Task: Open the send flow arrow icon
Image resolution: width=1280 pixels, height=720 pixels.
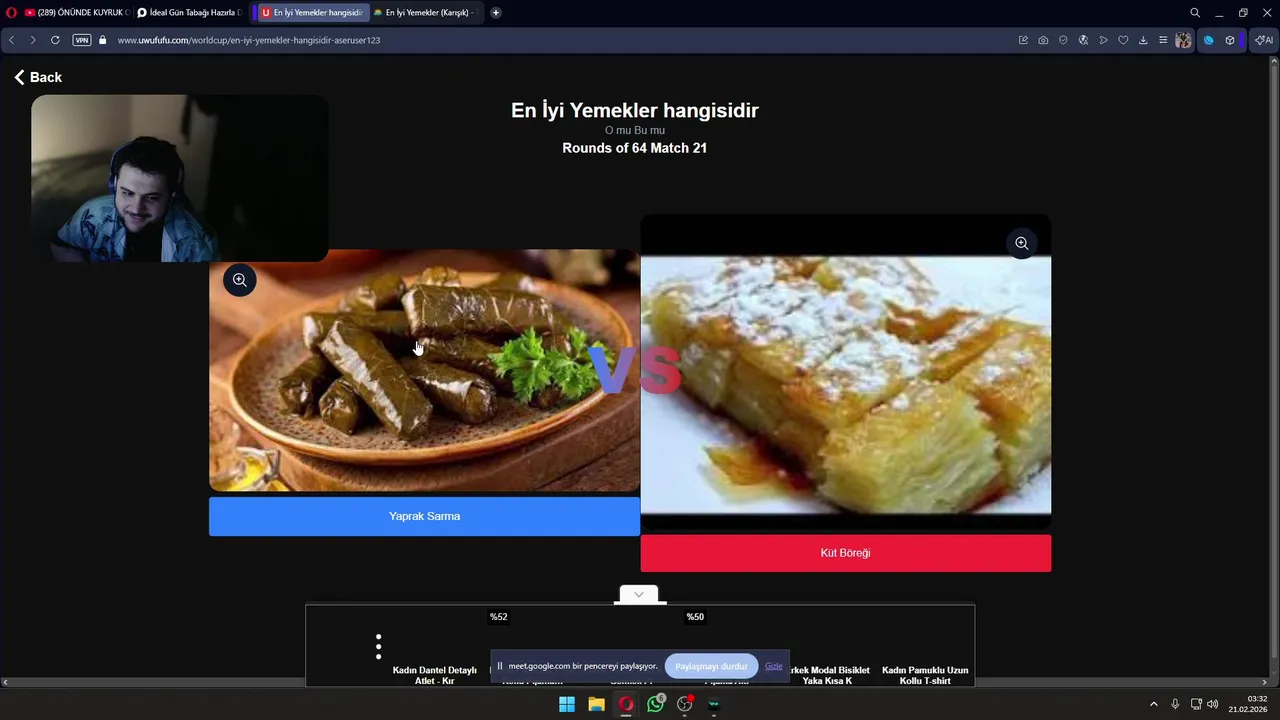Action: click(x=1103, y=40)
